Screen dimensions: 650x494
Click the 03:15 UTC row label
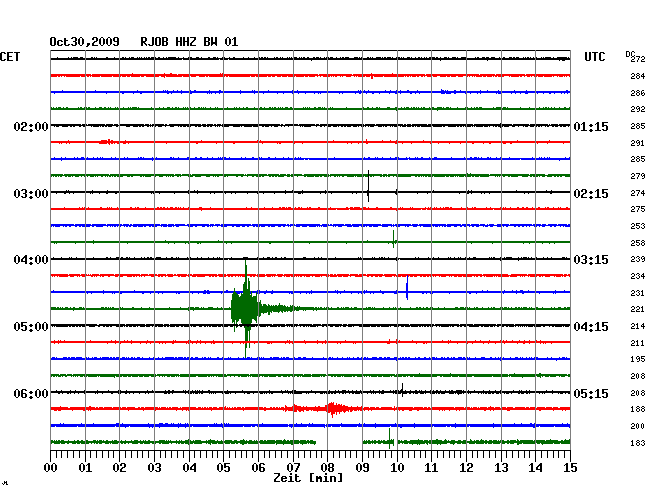pos(591,260)
